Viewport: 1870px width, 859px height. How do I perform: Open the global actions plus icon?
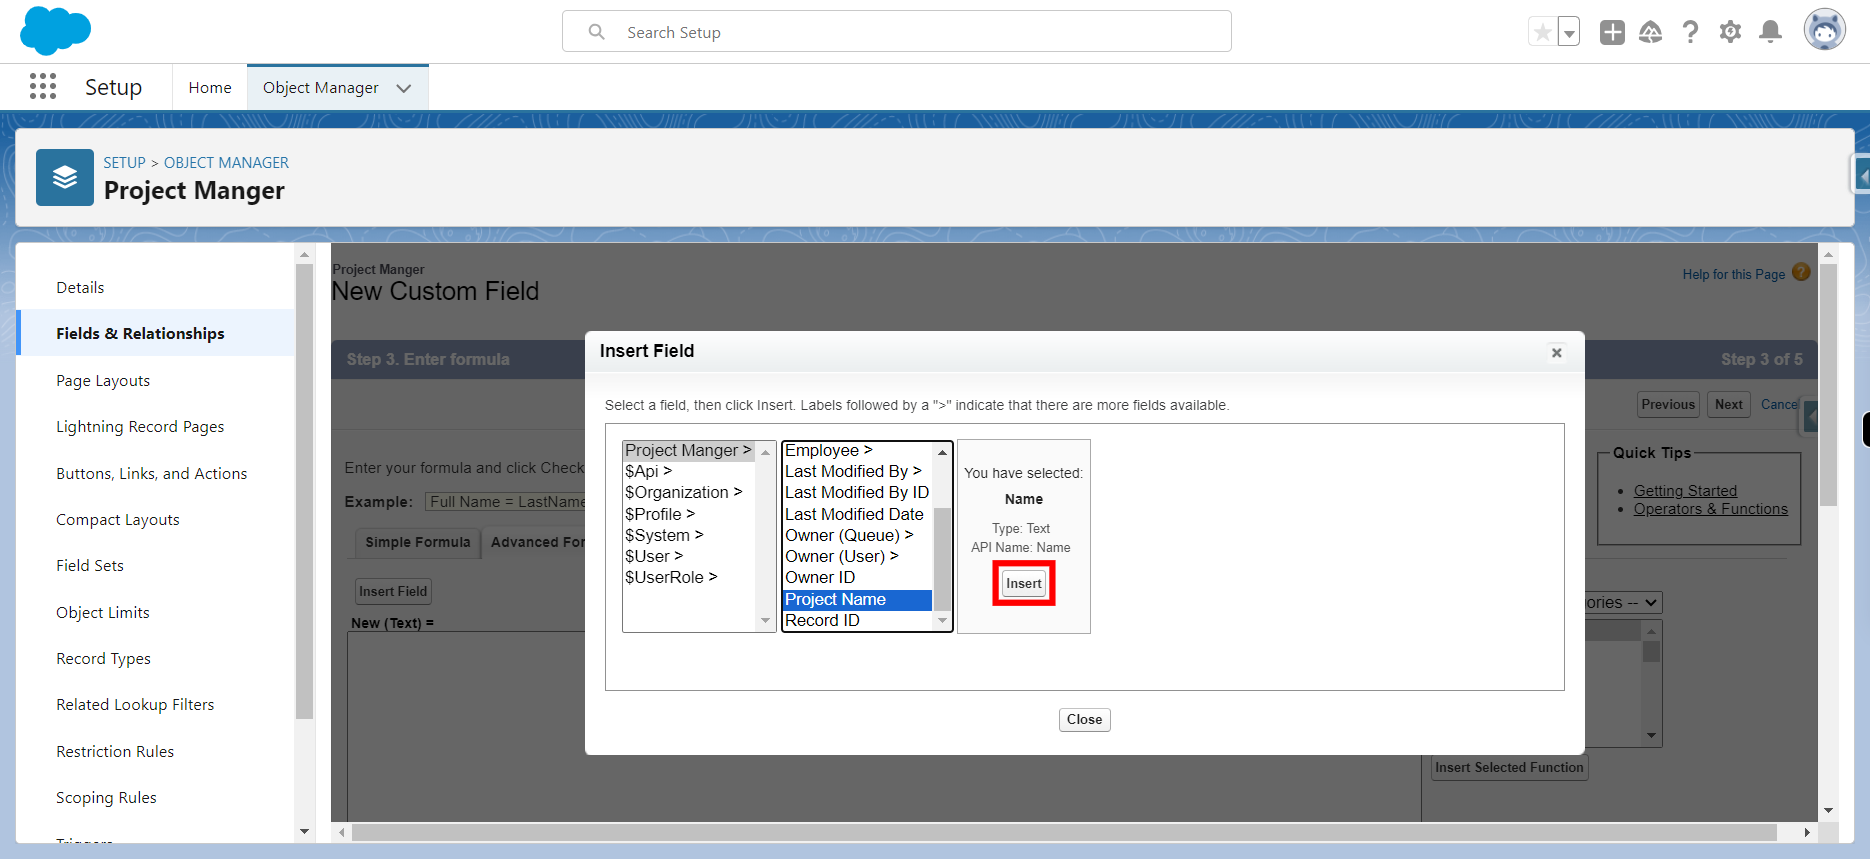click(1612, 32)
